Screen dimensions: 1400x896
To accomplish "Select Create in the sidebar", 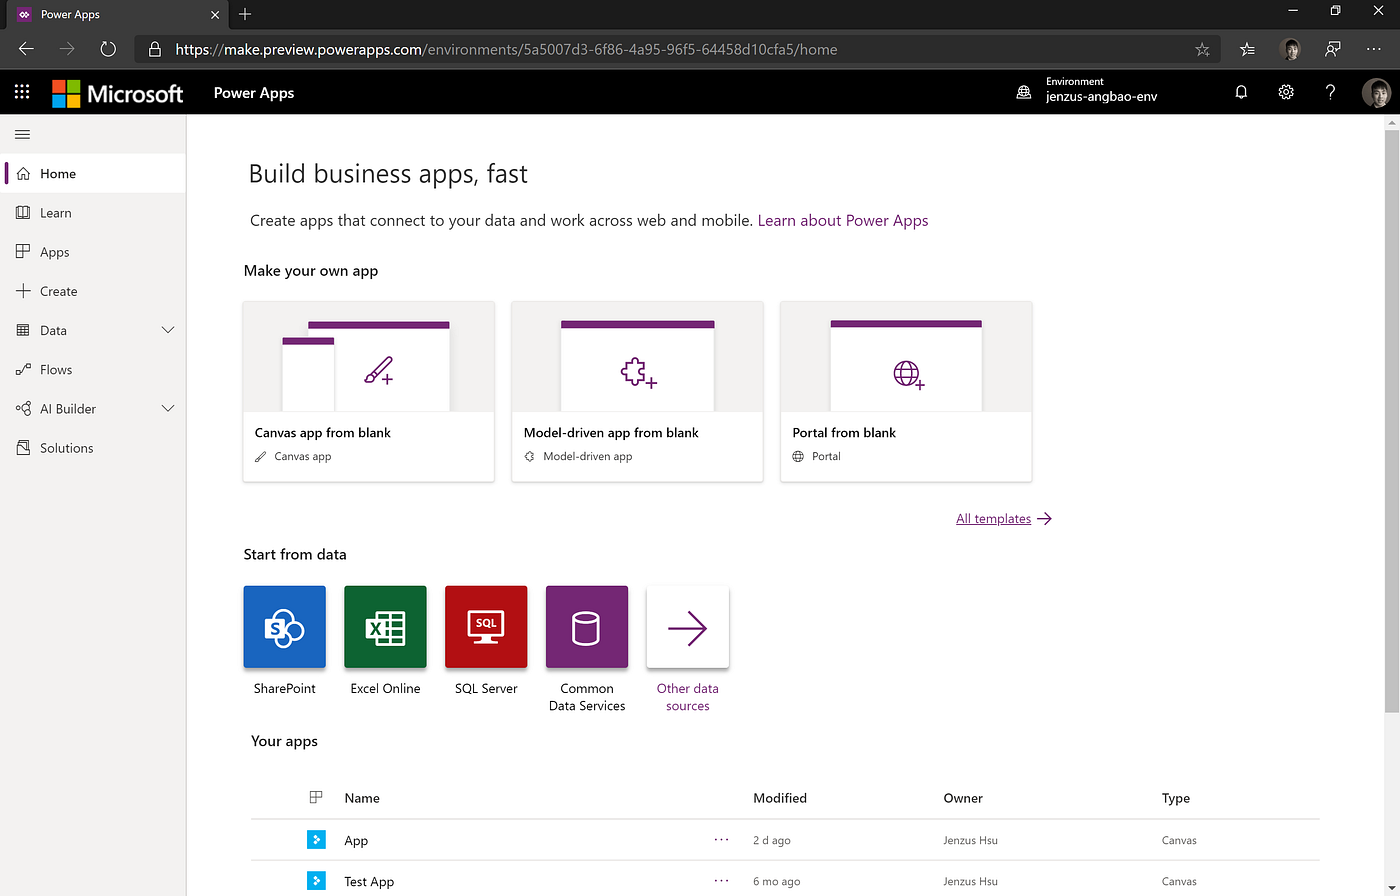I will (93, 291).
